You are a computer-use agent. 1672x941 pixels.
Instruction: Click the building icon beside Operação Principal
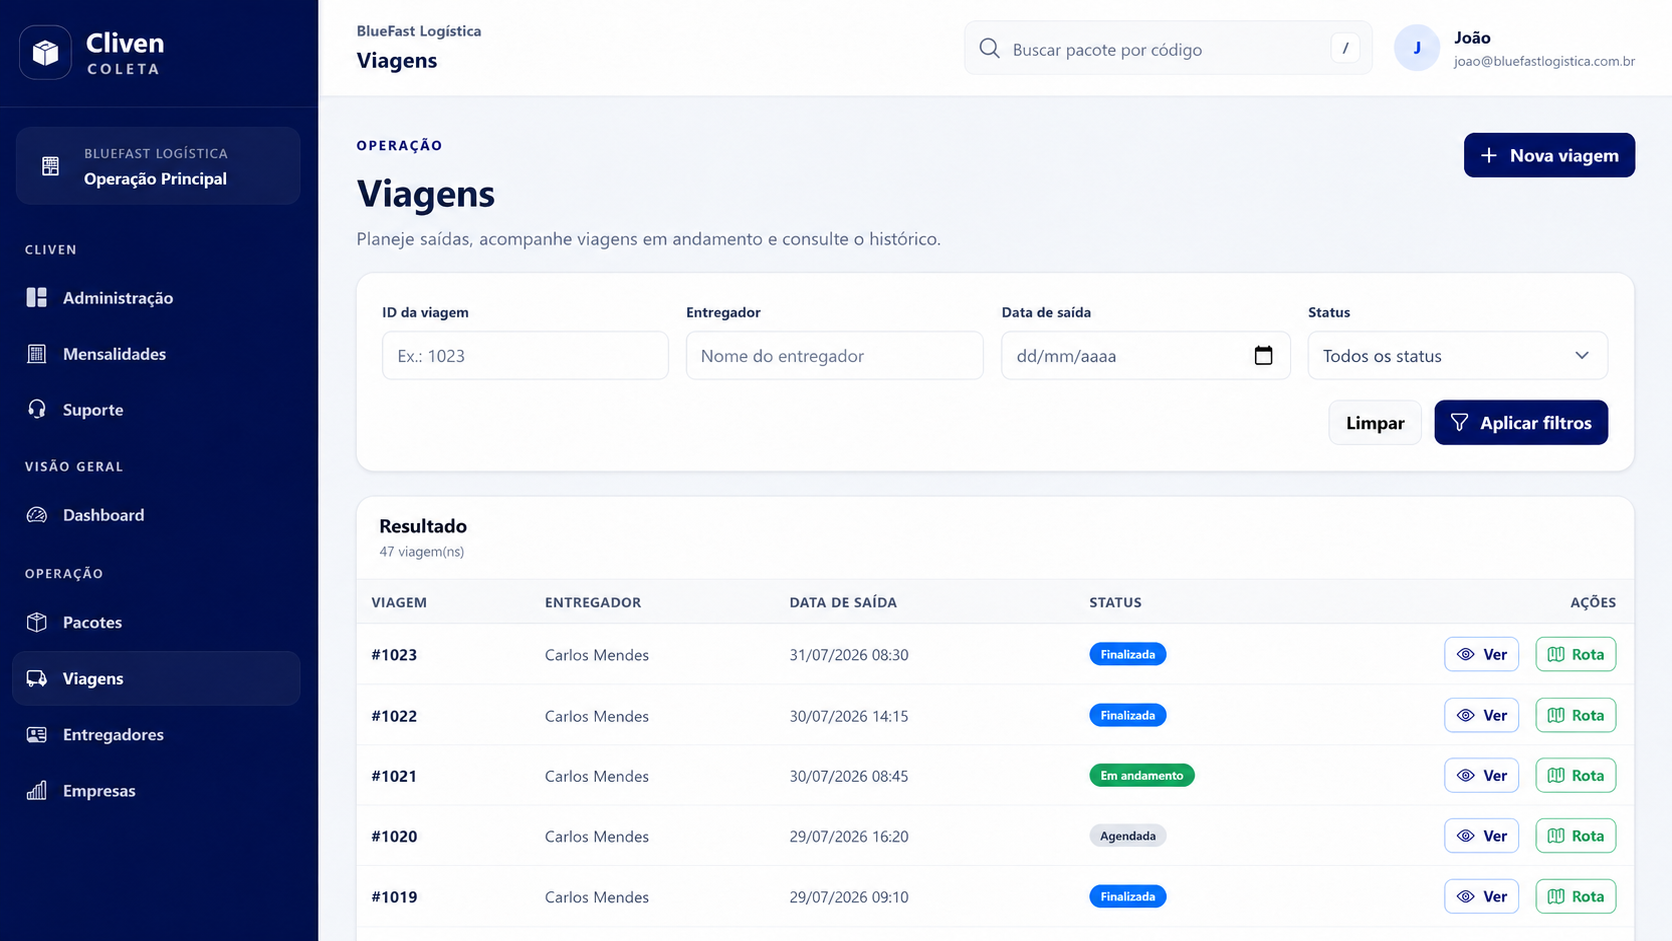tap(50, 166)
